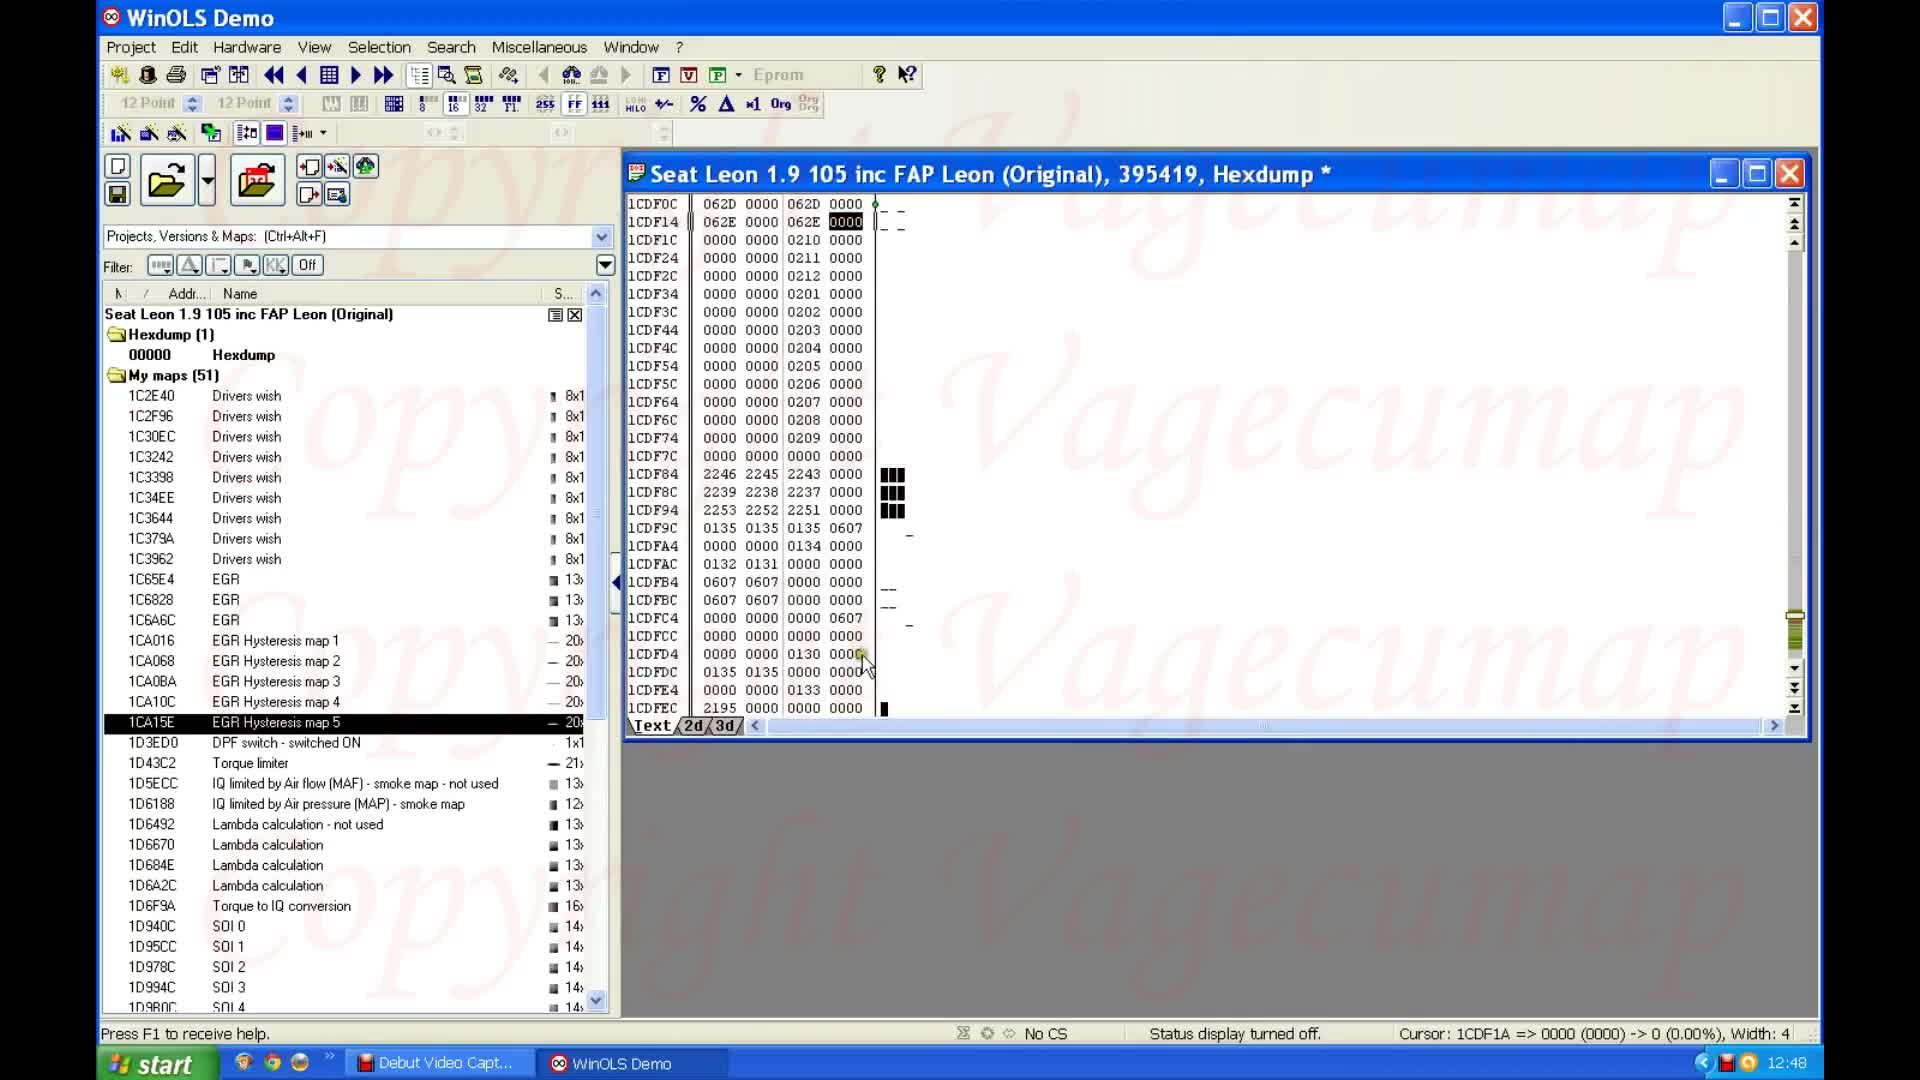Switch to the 2d tab
1920x1080 pixels.
click(x=693, y=726)
